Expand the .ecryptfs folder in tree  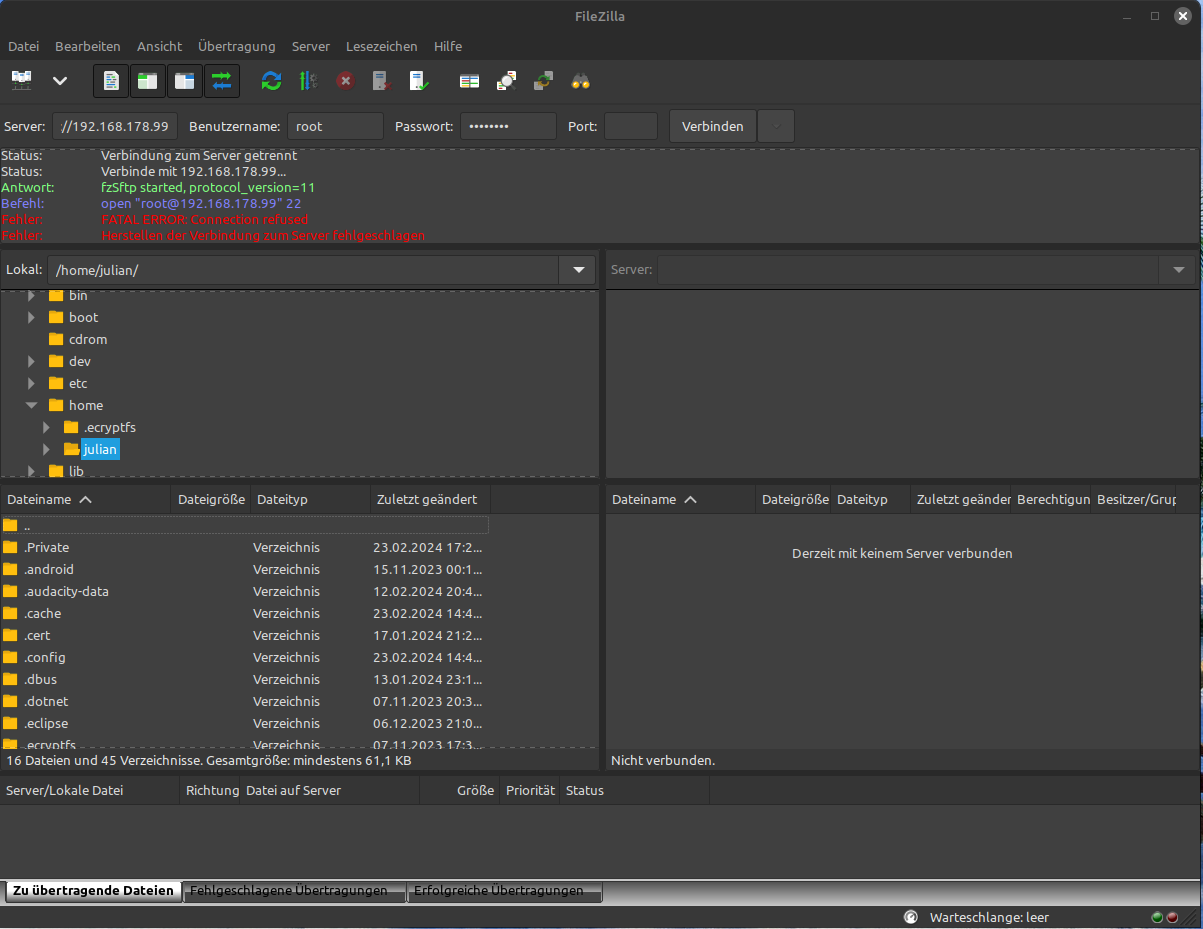click(x=46, y=427)
